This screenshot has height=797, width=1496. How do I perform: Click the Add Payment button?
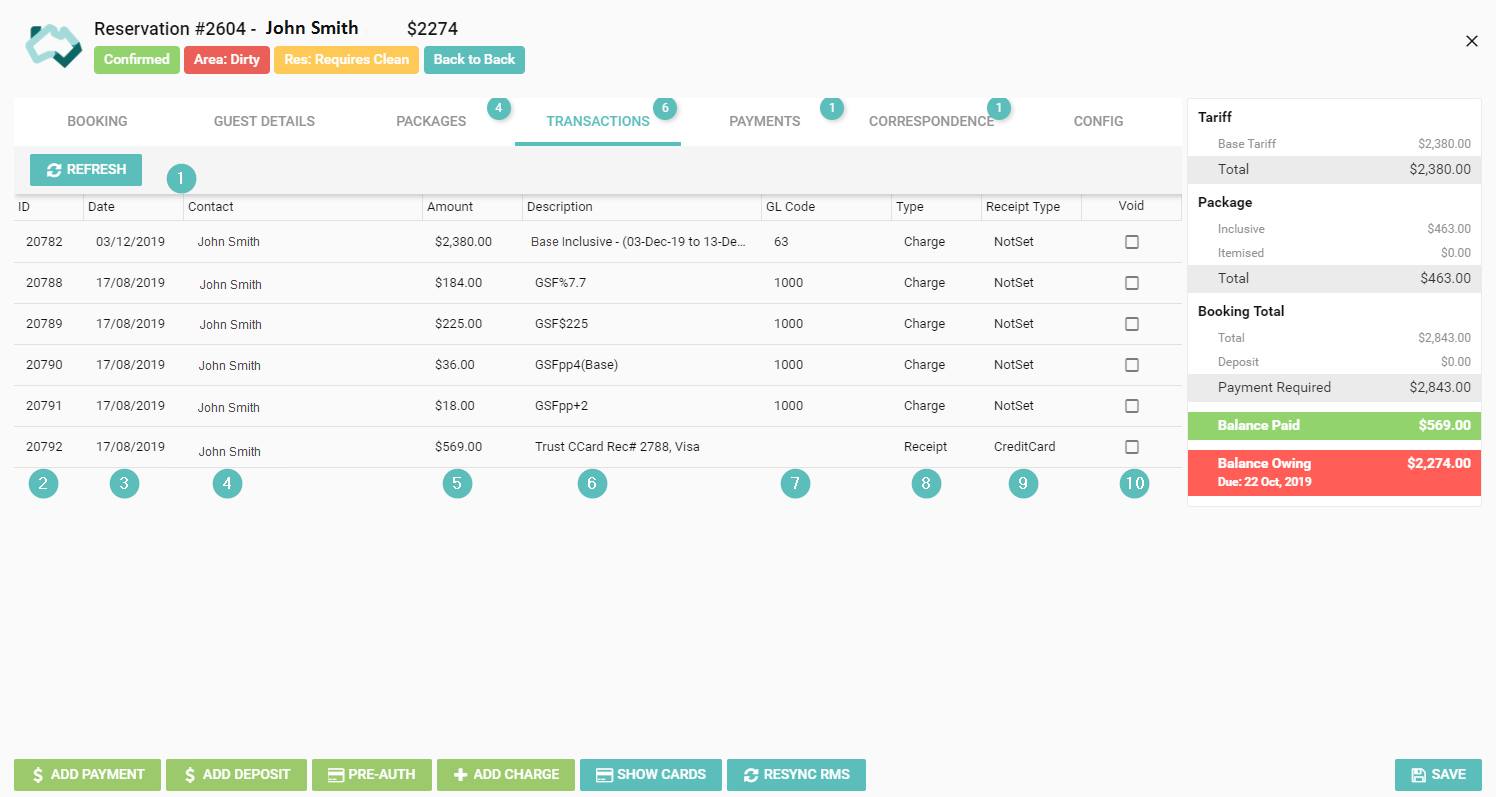click(87, 775)
